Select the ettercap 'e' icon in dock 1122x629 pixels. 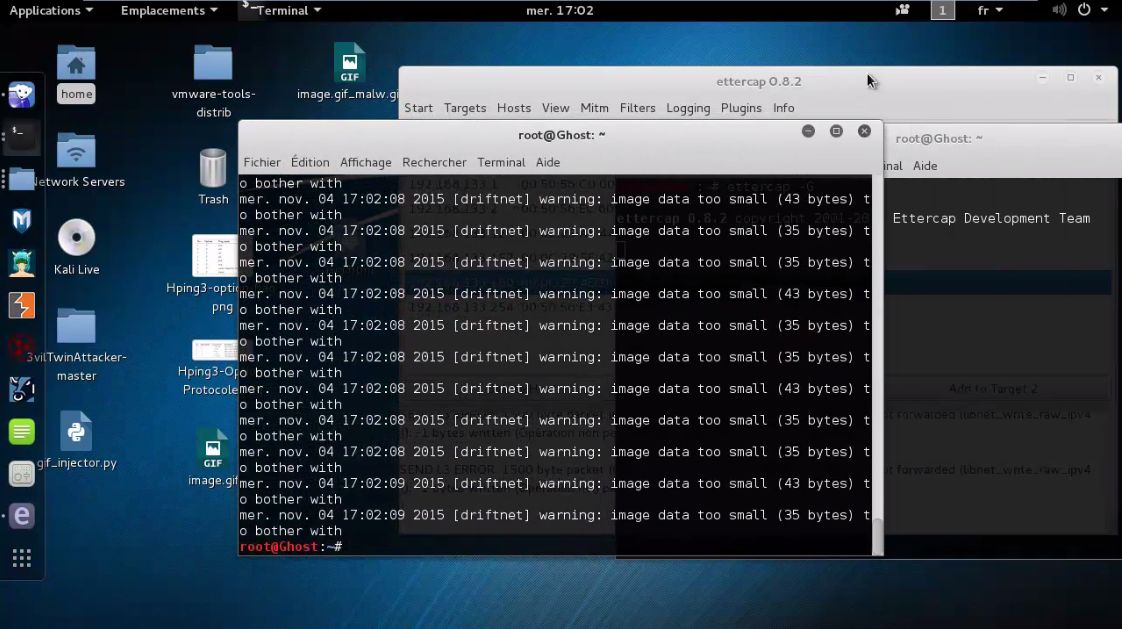(x=21, y=516)
